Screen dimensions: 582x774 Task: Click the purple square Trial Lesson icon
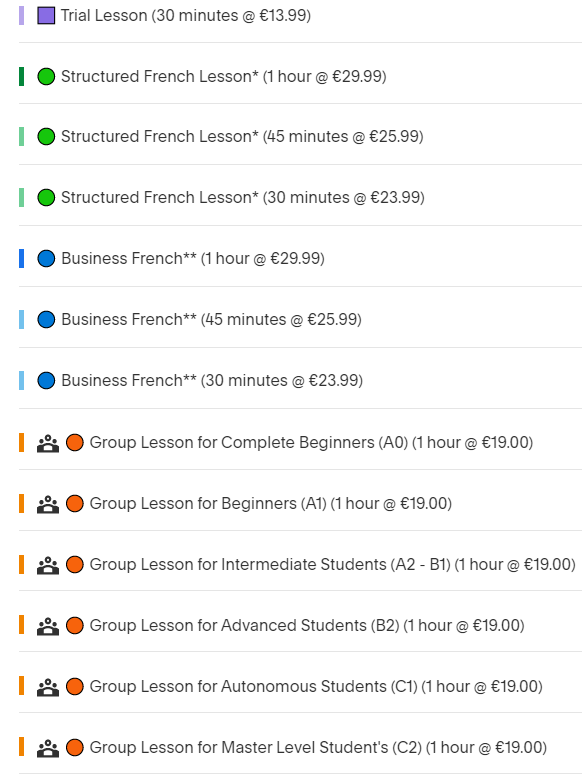(x=46, y=15)
